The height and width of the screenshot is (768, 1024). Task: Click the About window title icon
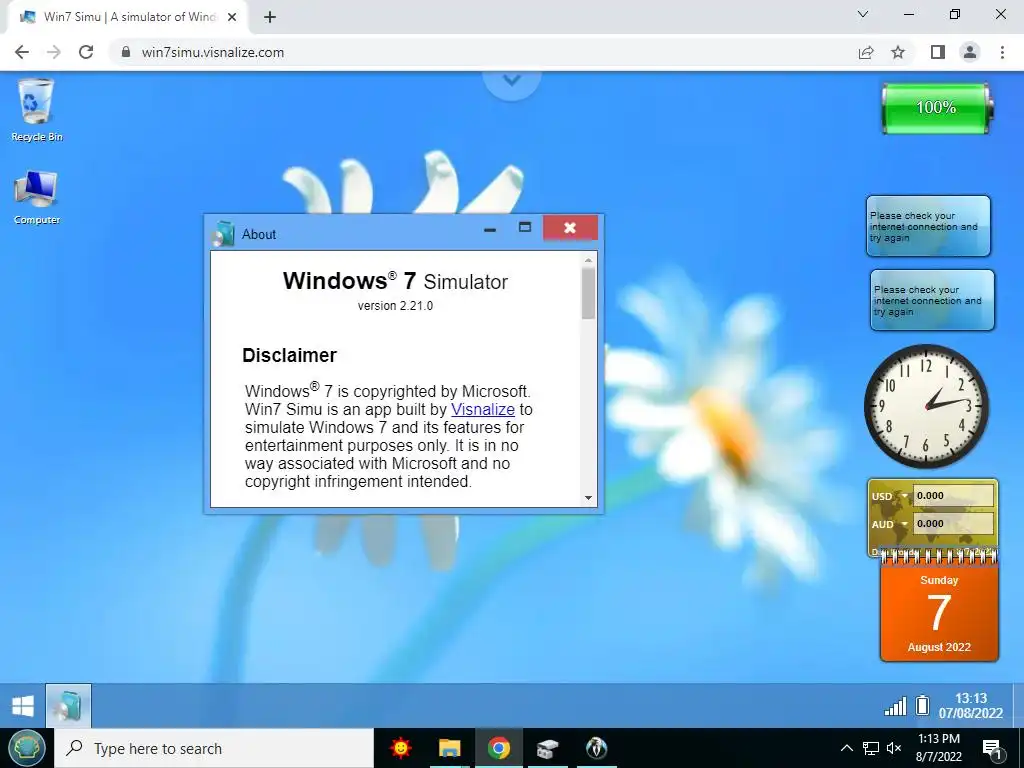[223, 234]
